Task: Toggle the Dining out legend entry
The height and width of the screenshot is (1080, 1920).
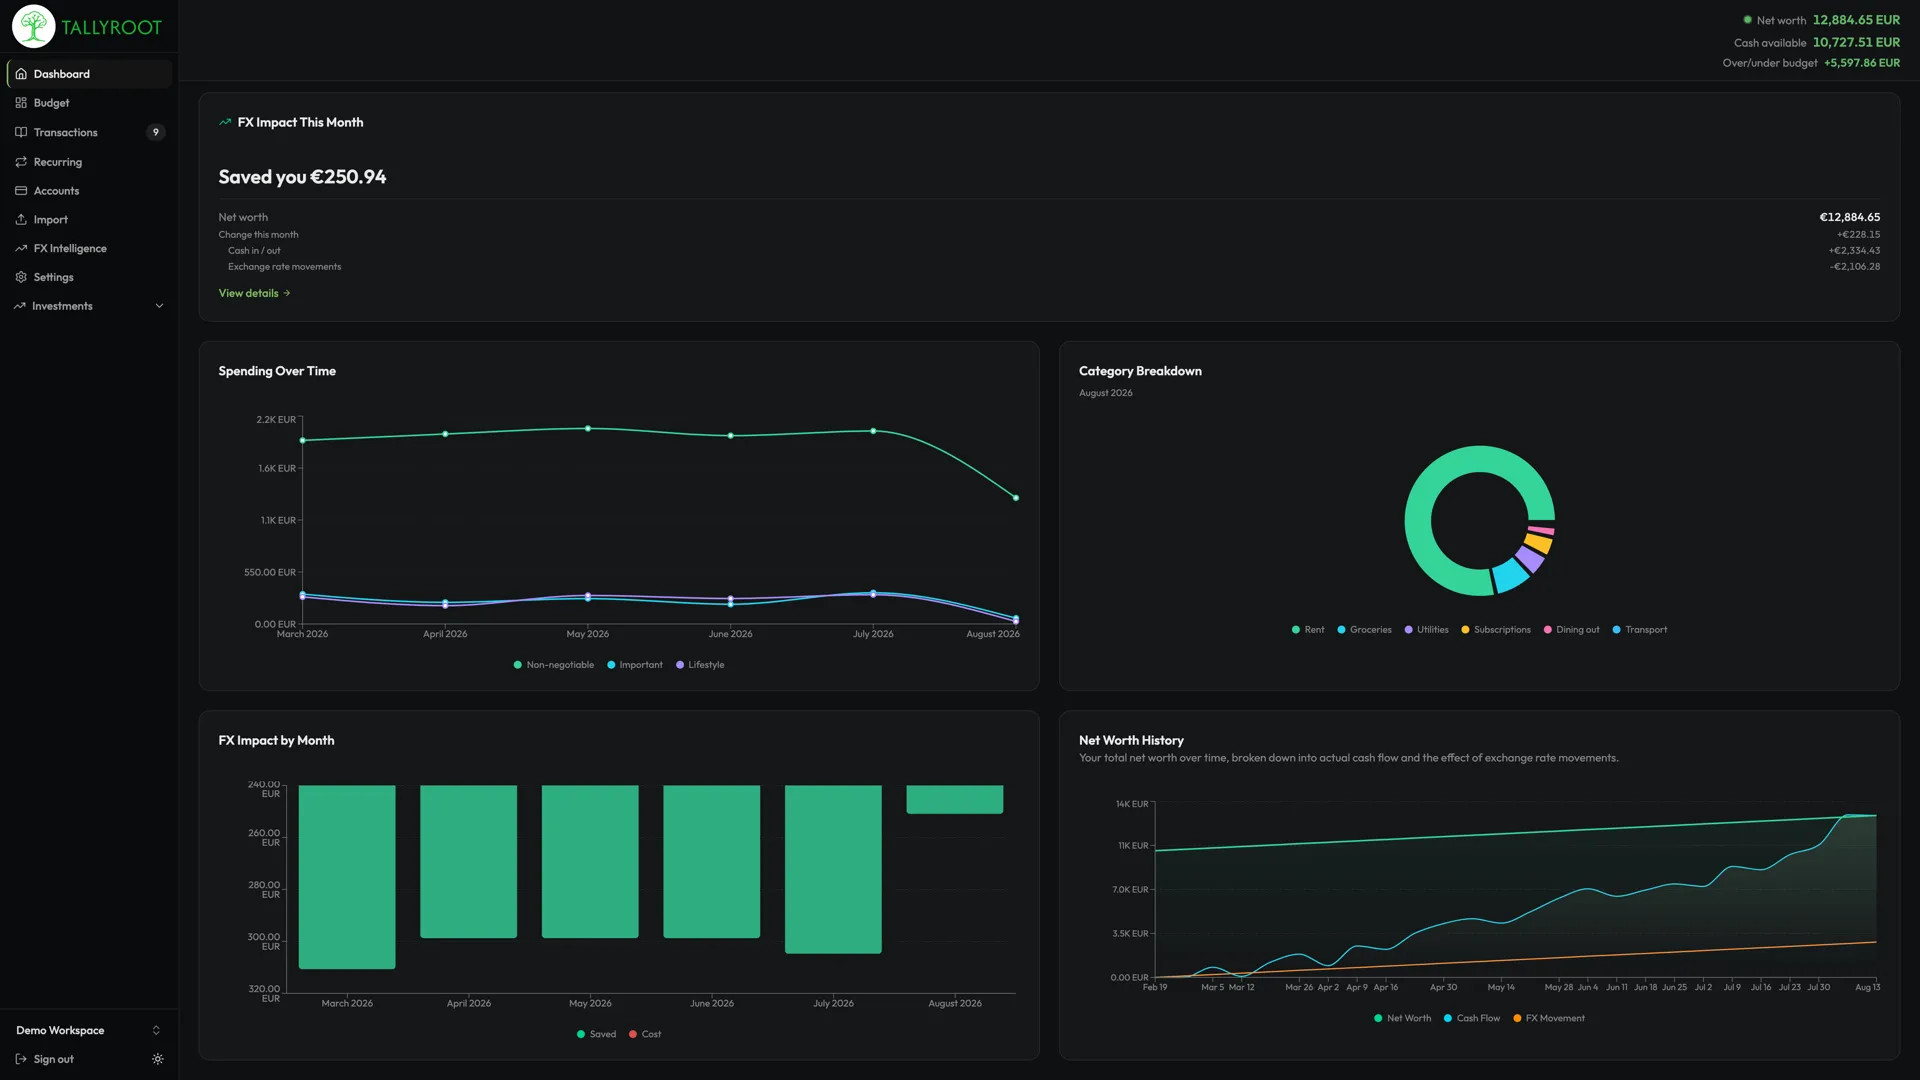Action: point(1571,630)
